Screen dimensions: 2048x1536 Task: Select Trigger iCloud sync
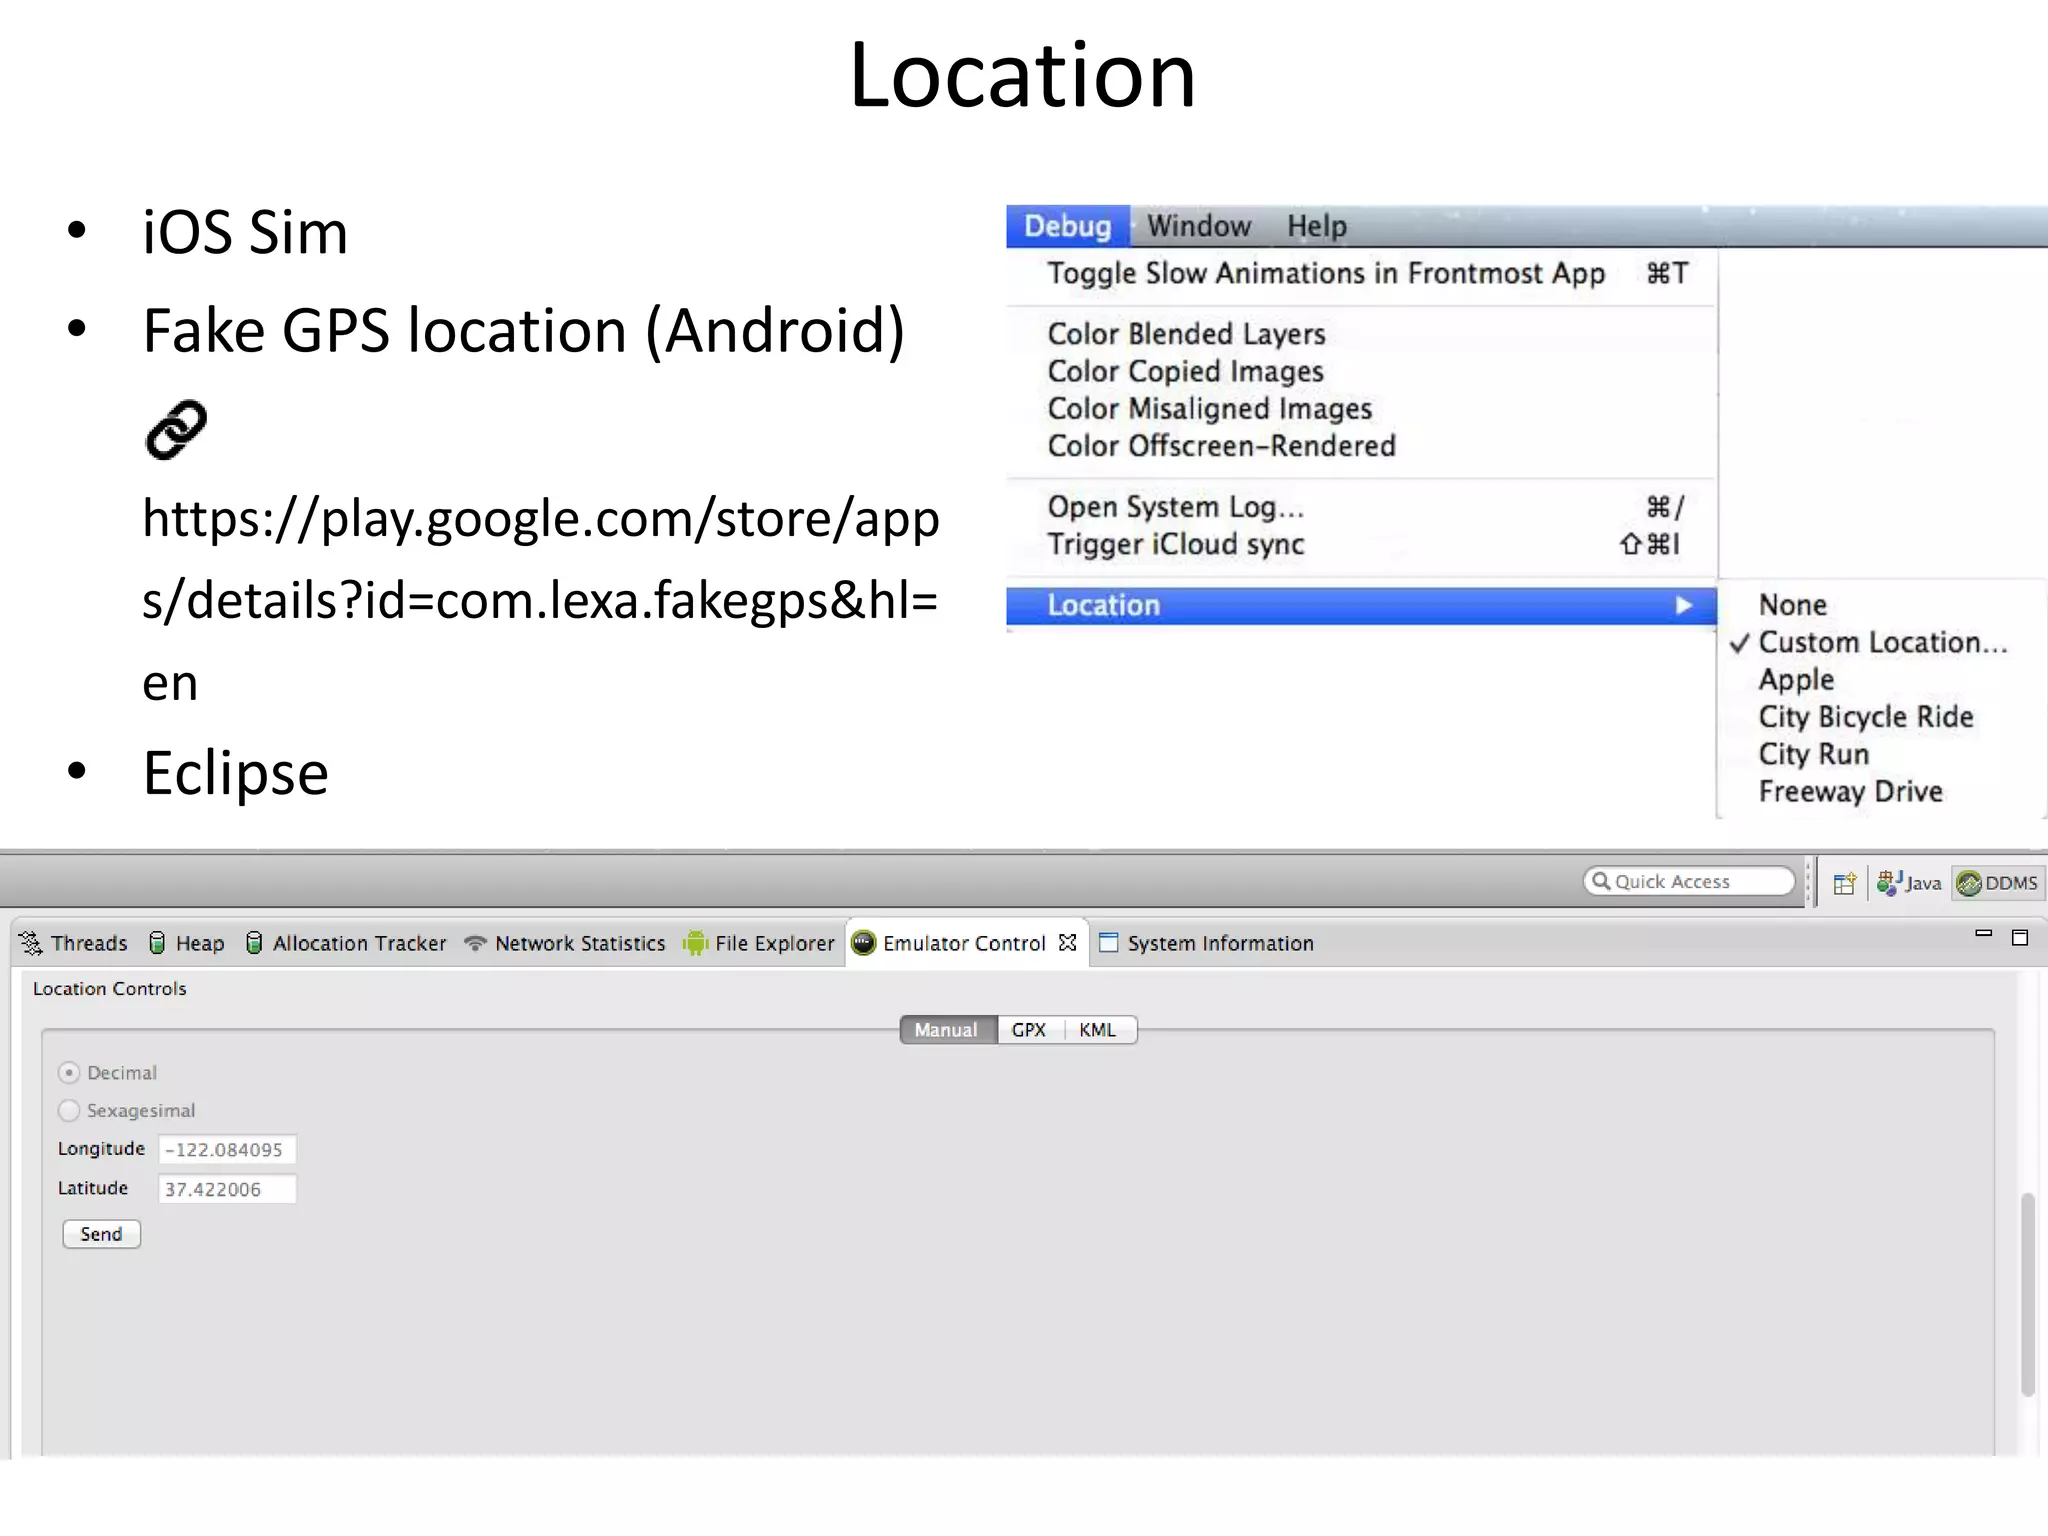coord(1361,544)
